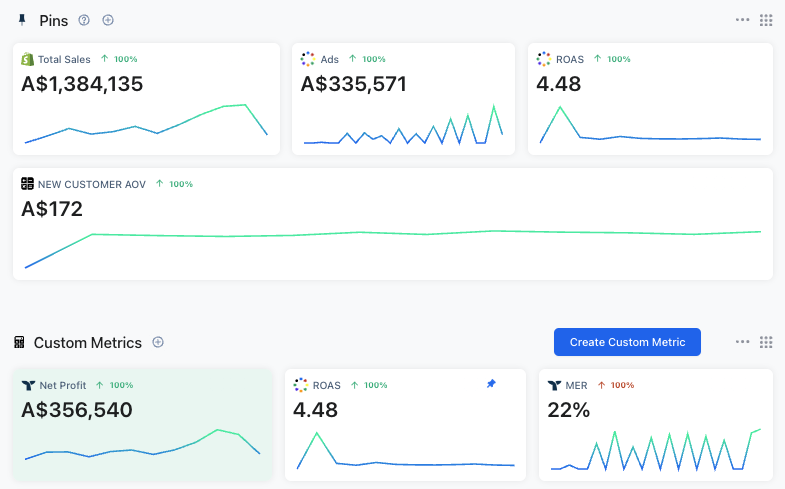This screenshot has width=785, height=489.
Task: Click the NEW CUSTOMER AOV trend chart
Action: (393, 249)
